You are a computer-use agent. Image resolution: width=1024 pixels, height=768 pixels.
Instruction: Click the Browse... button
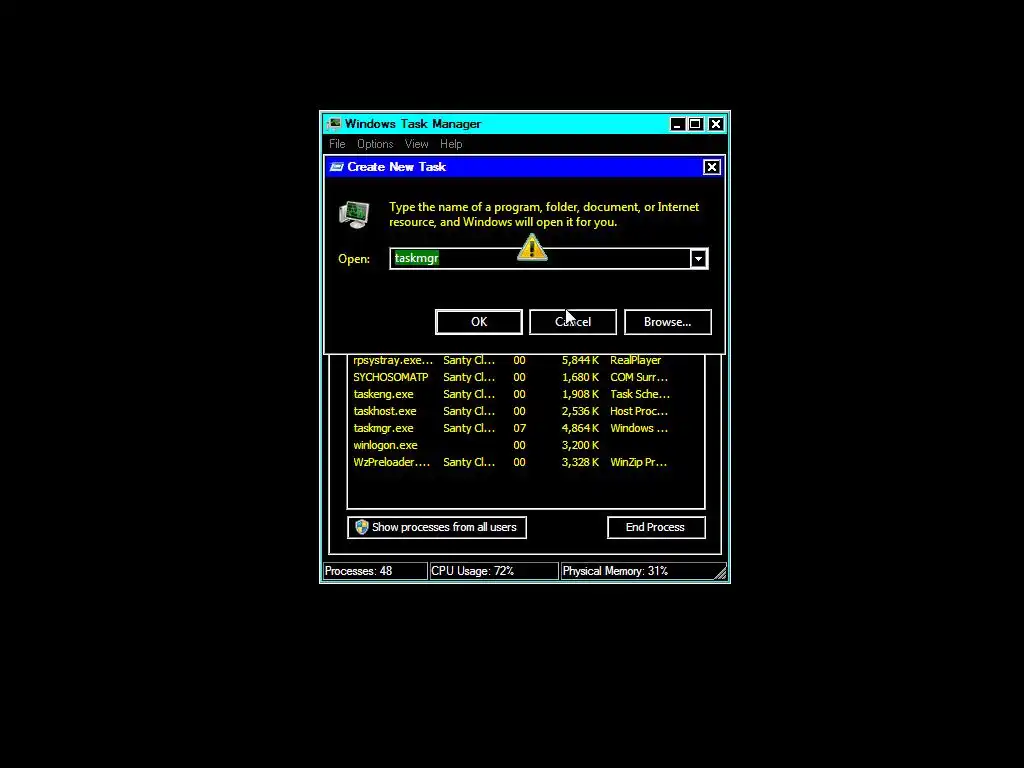coord(667,322)
